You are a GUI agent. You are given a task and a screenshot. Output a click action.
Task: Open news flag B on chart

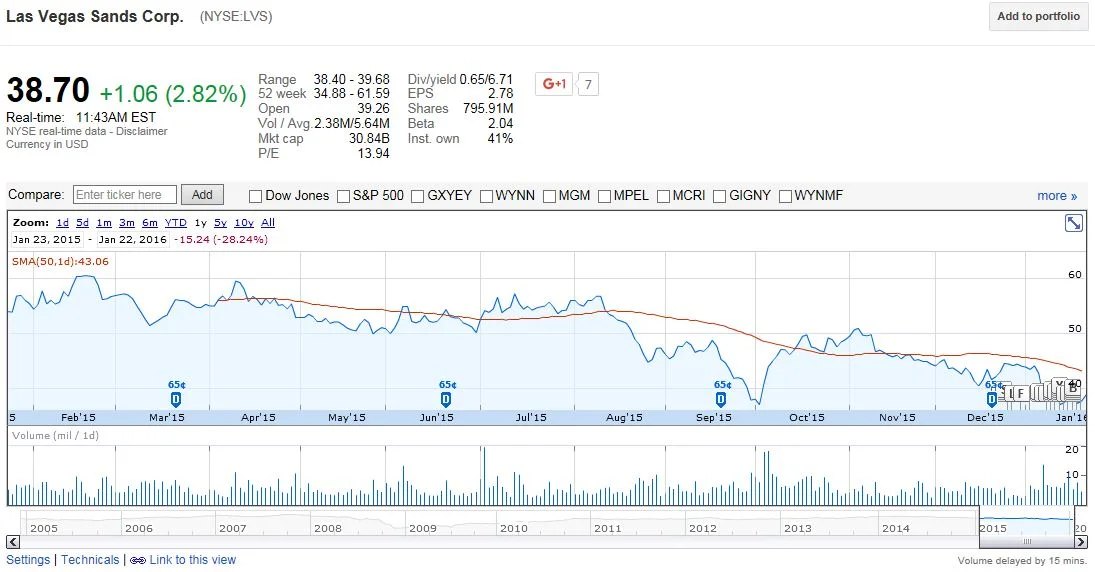point(1073,389)
